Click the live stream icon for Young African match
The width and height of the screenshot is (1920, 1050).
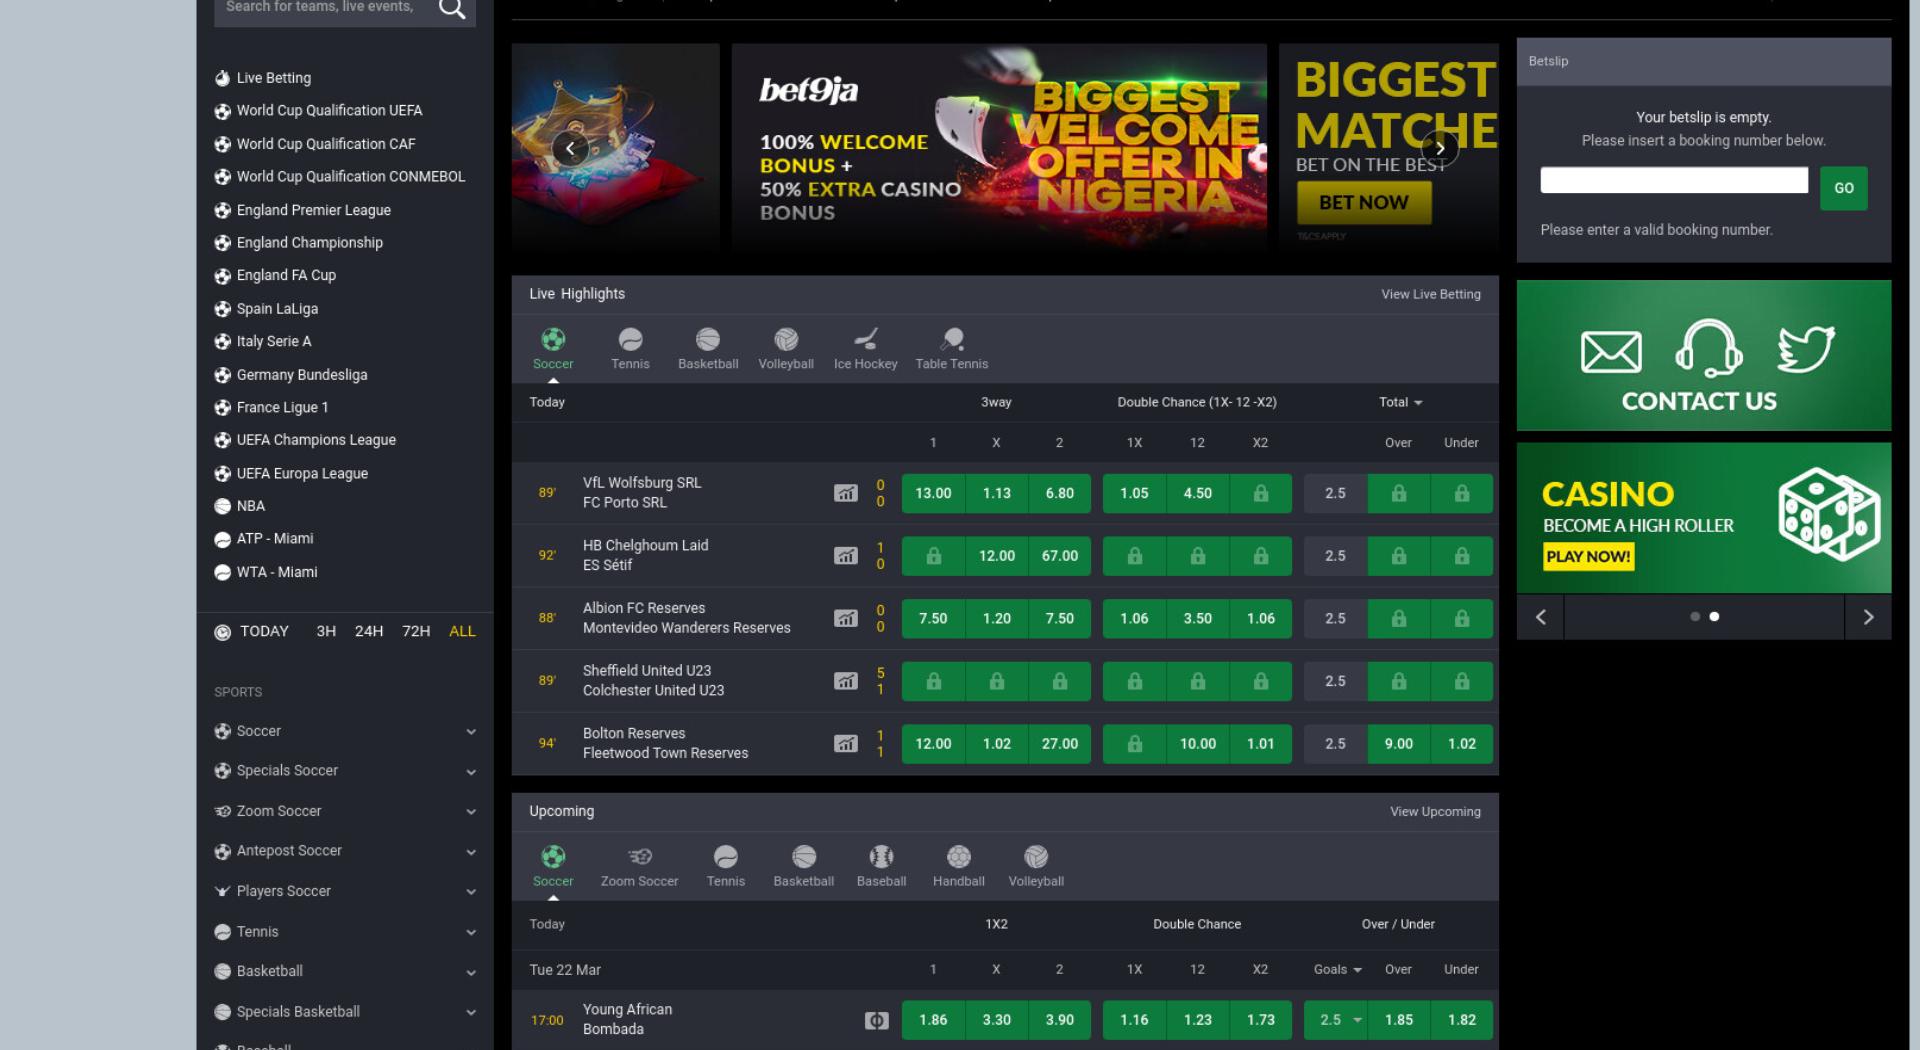click(876, 1020)
